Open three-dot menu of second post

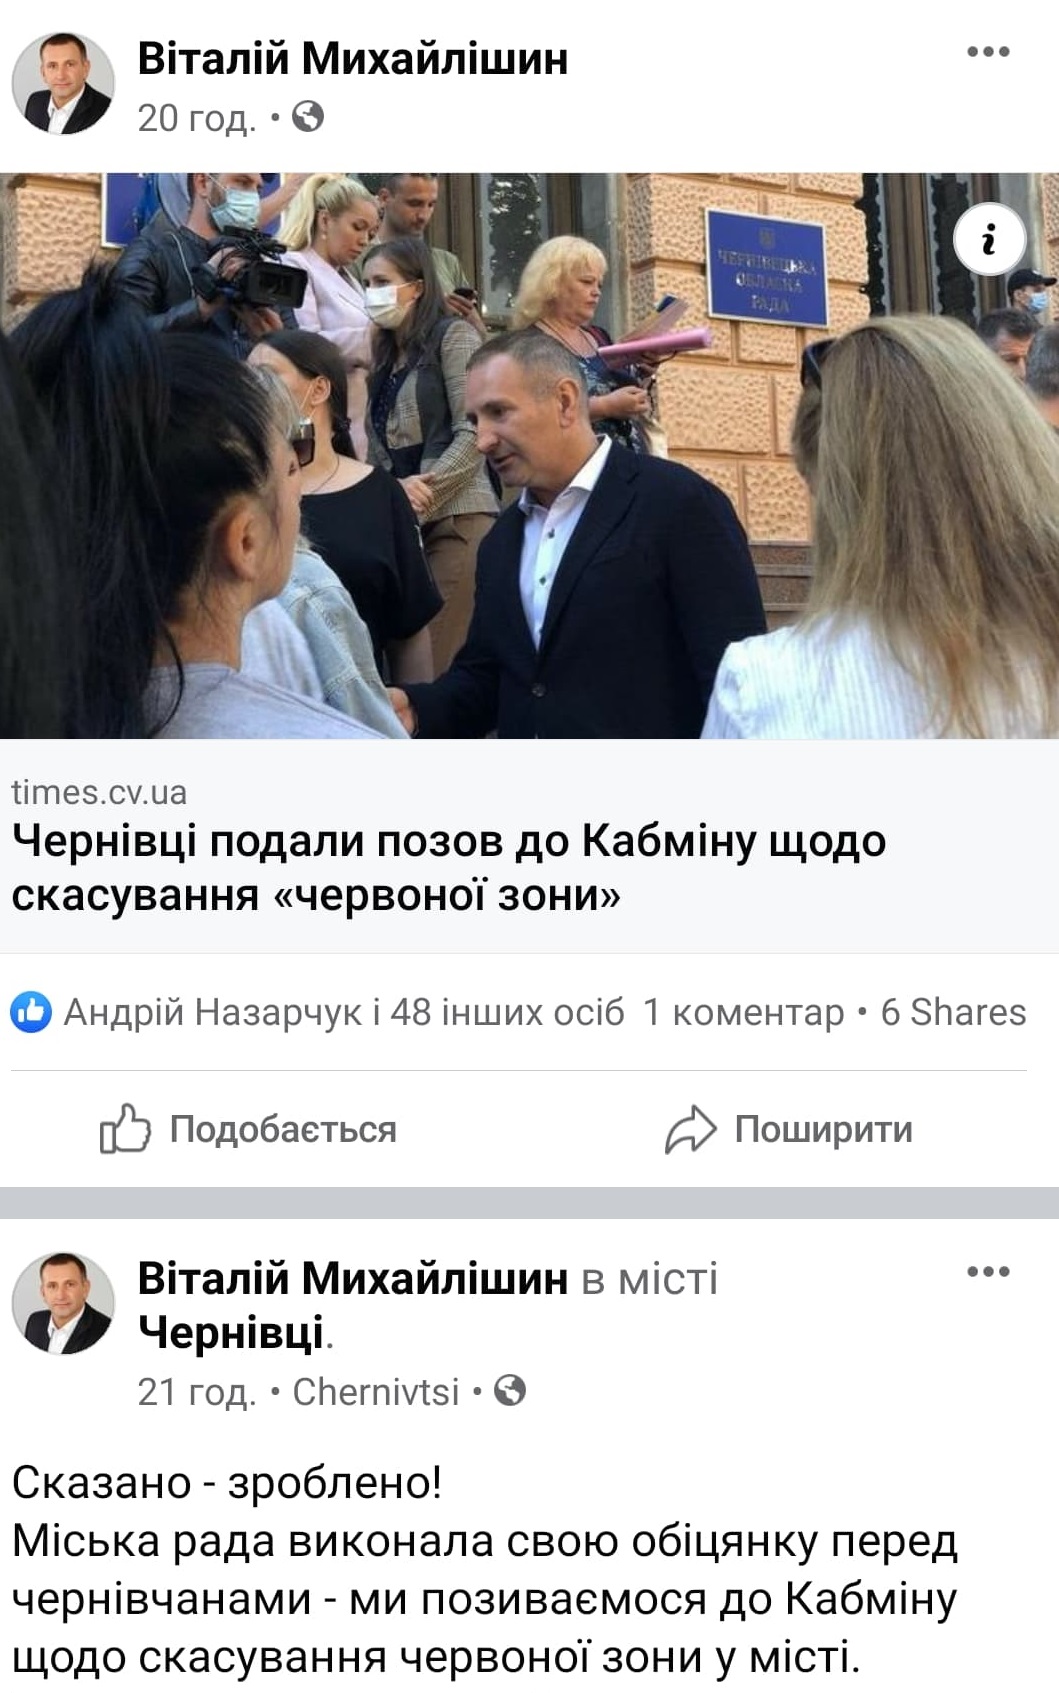point(988,1272)
